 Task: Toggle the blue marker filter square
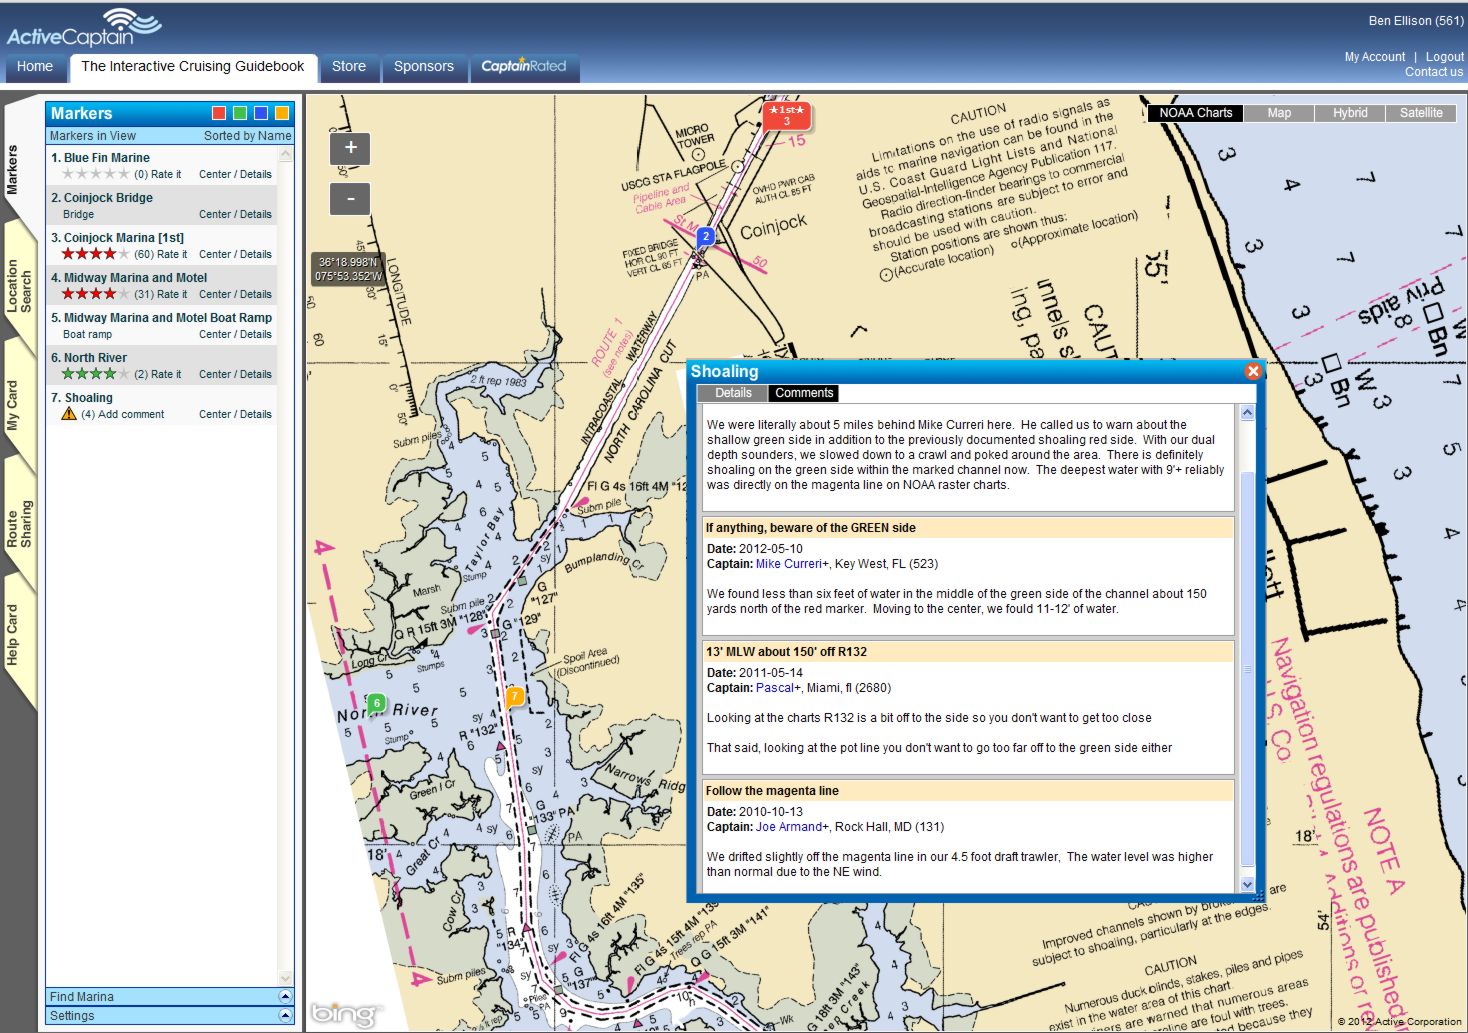[261, 113]
